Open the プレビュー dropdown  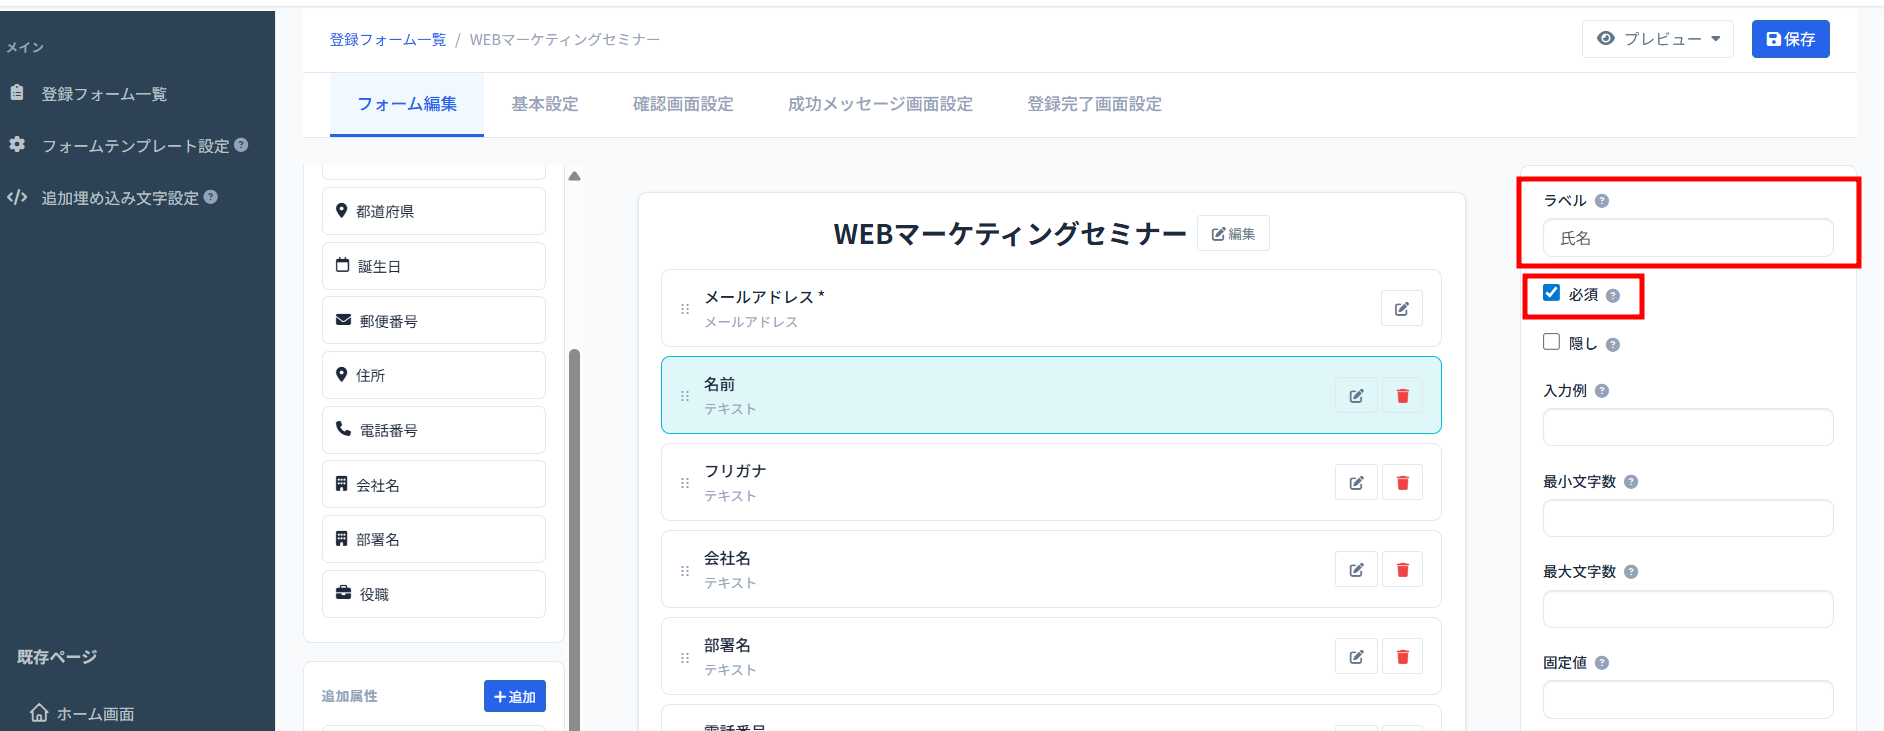[x=1657, y=39]
